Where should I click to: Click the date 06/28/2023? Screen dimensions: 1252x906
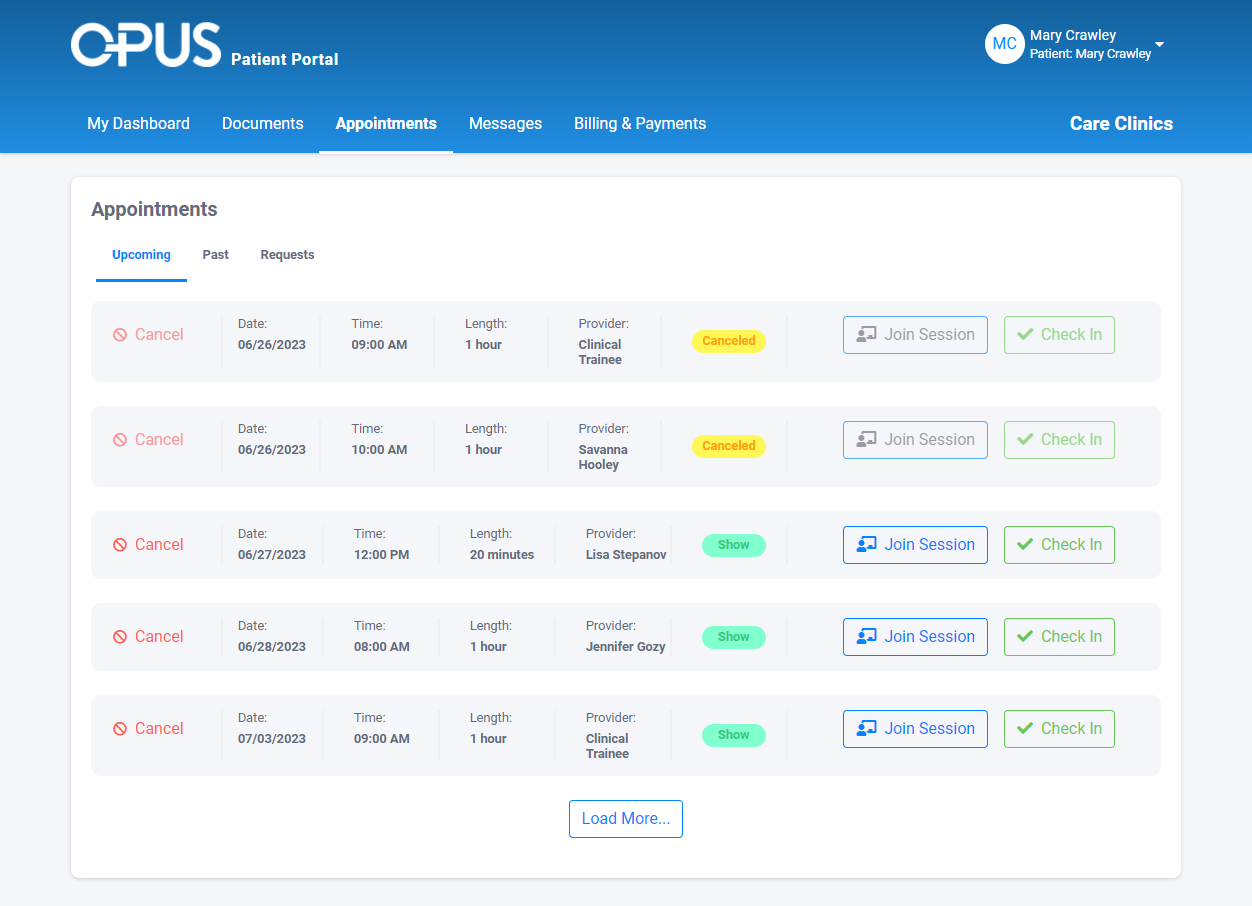(x=272, y=647)
